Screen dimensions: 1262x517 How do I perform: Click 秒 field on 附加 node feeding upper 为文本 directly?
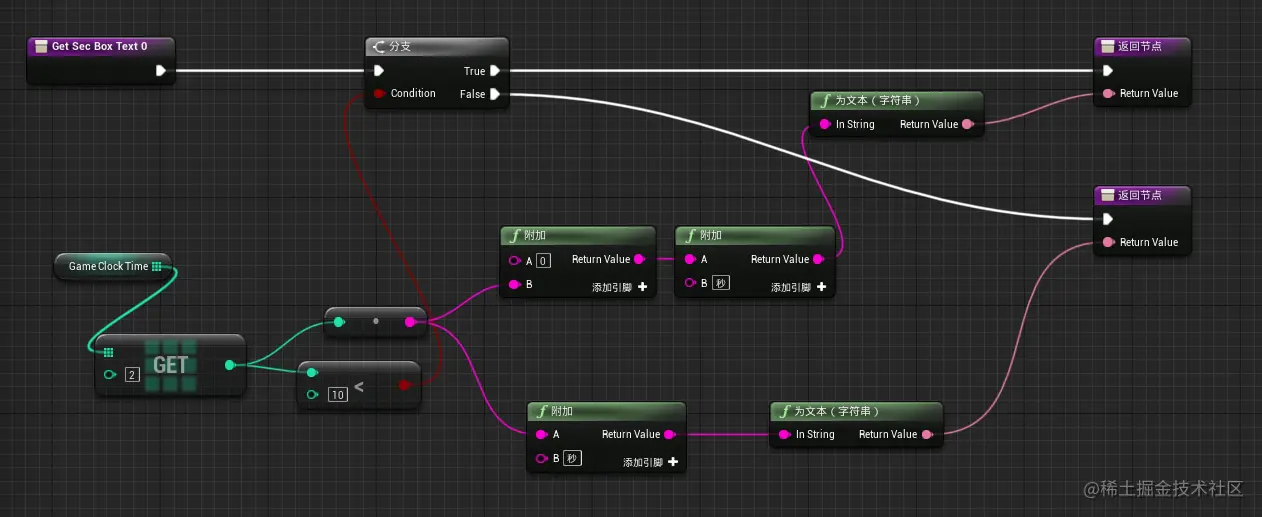tap(721, 283)
